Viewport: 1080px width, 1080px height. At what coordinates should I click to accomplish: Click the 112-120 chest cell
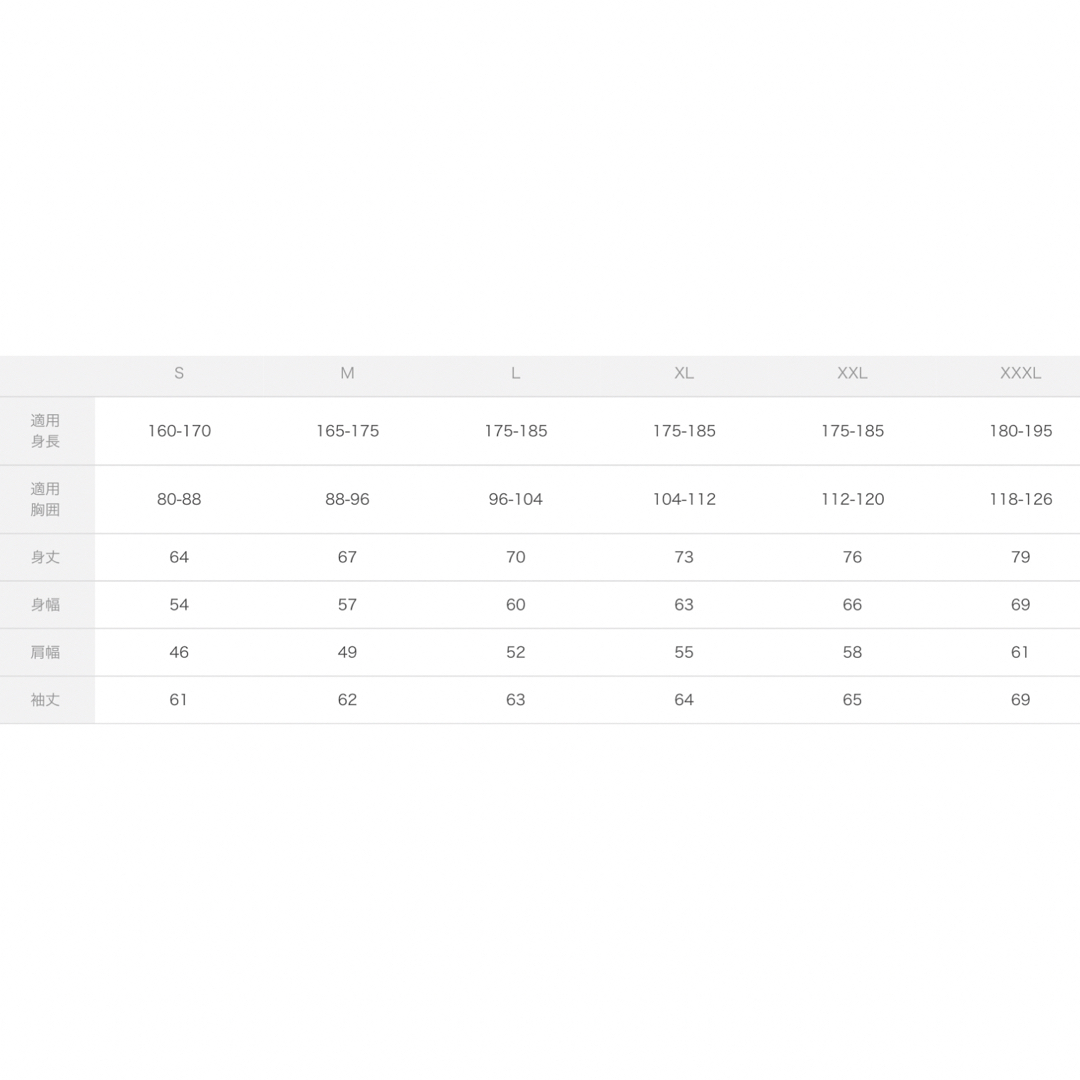point(852,499)
